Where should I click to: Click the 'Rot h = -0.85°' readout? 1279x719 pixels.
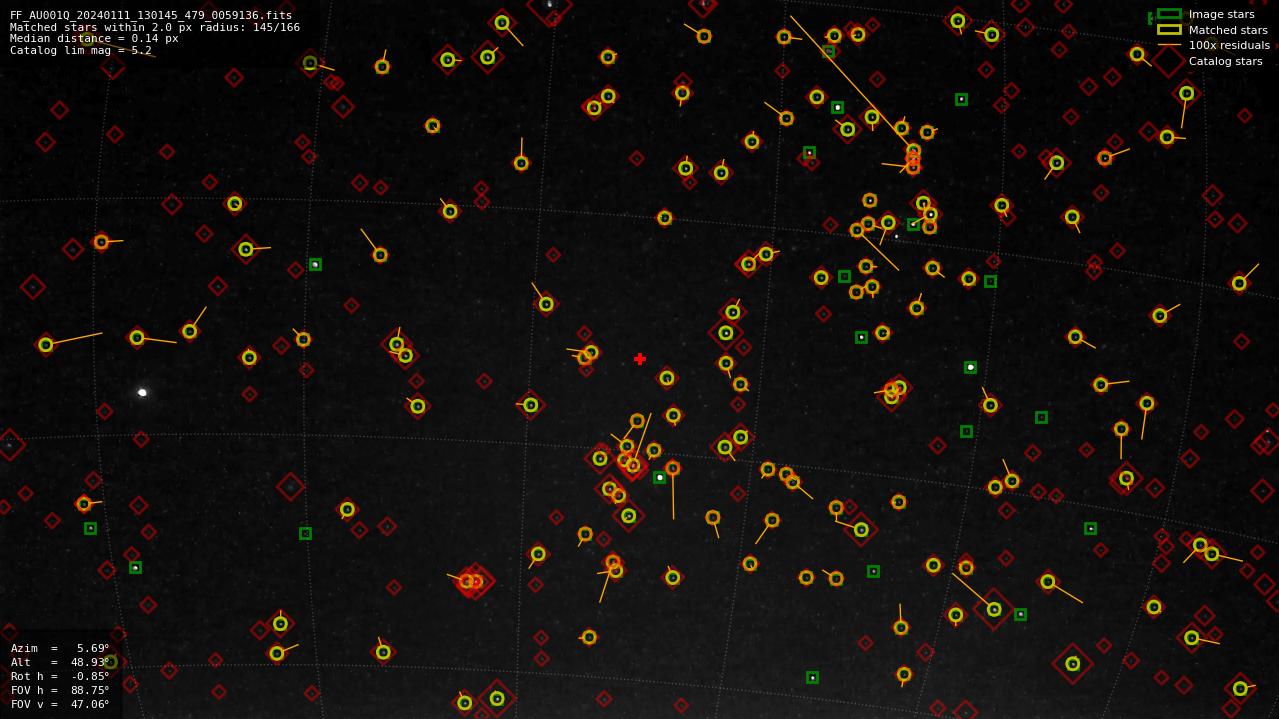click(60, 676)
